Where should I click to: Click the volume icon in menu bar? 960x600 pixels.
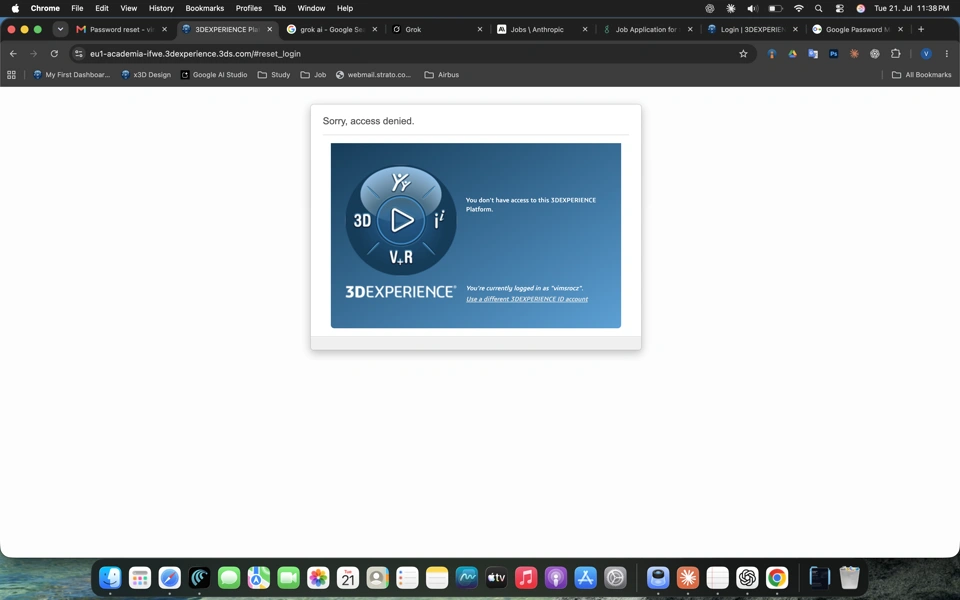pyautogui.click(x=752, y=9)
